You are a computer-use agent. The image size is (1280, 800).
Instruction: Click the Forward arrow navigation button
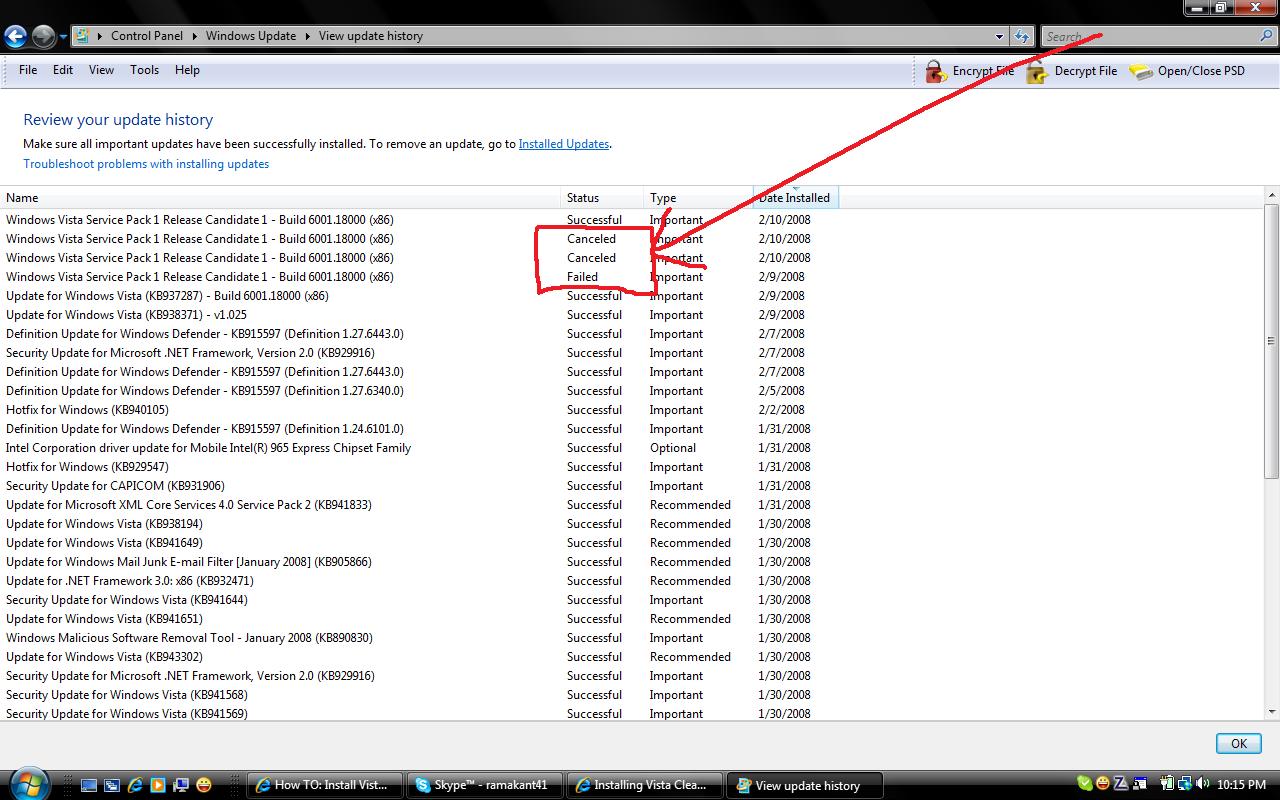(x=43, y=37)
